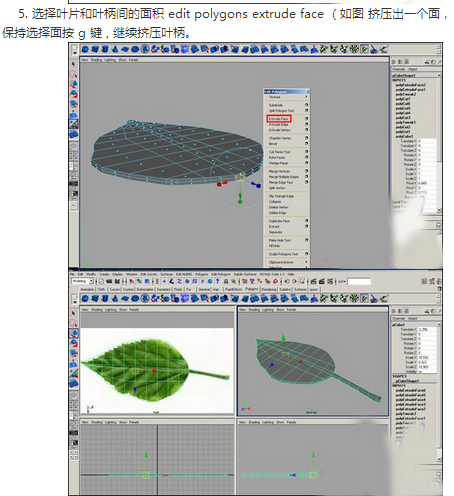Select polyCube1 in upper INPUTS list
The width and height of the screenshot is (454, 496).
pos(404,136)
